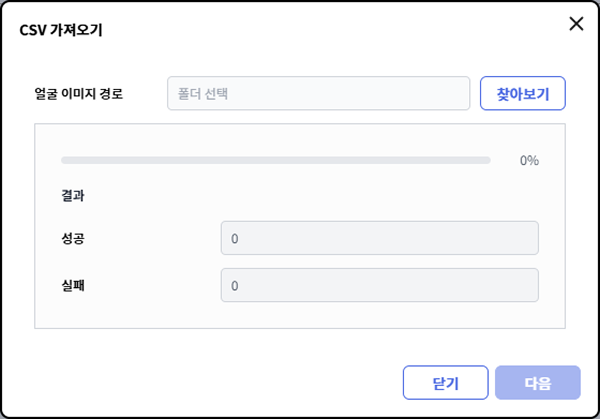Close the CSV 가져오기 dialog with X
This screenshot has height=419, width=600.
pos(576,24)
